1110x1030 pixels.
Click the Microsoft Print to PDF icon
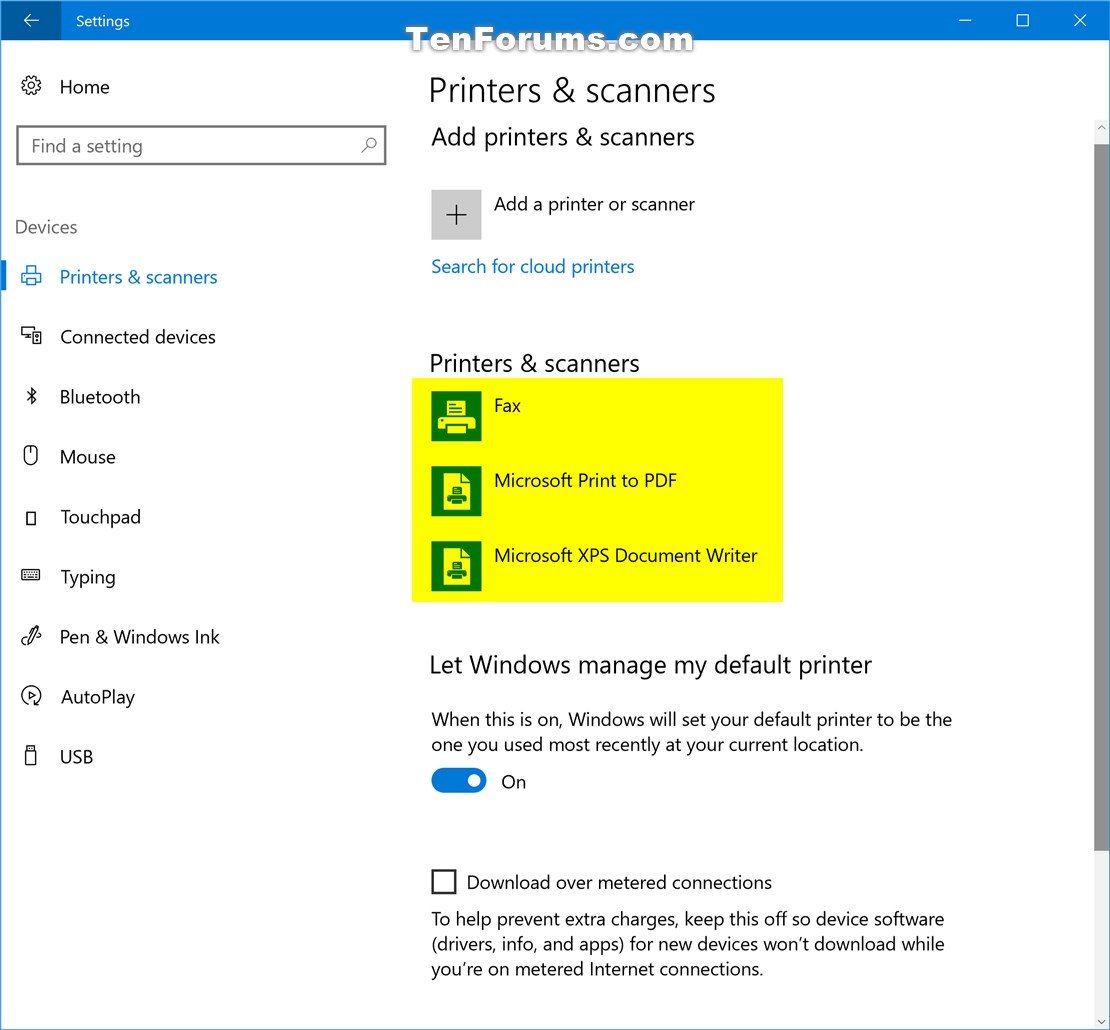456,490
